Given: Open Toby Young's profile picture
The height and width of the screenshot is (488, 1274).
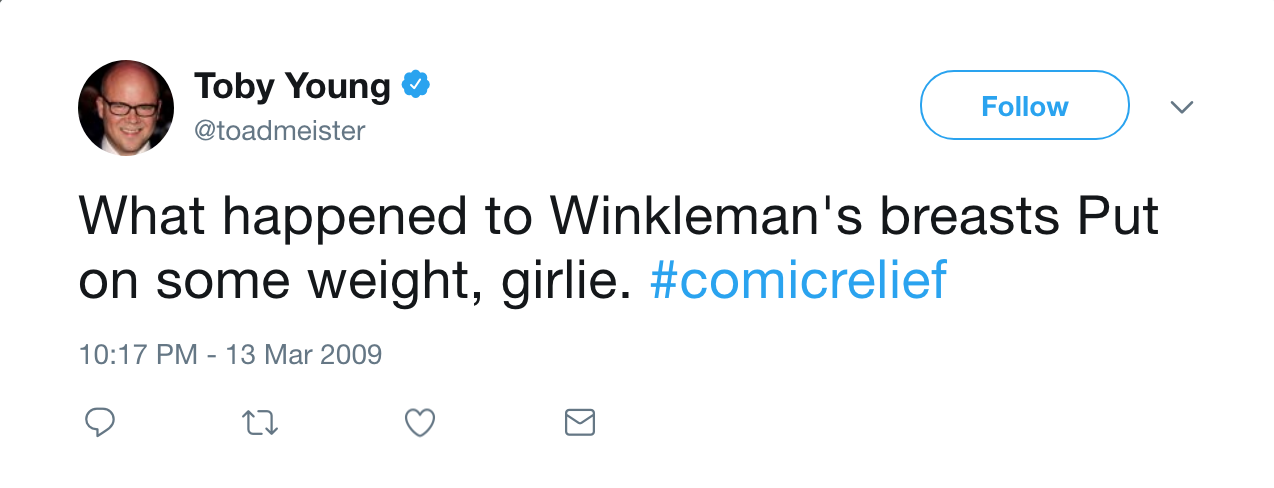Looking at the screenshot, I should coord(126,108).
